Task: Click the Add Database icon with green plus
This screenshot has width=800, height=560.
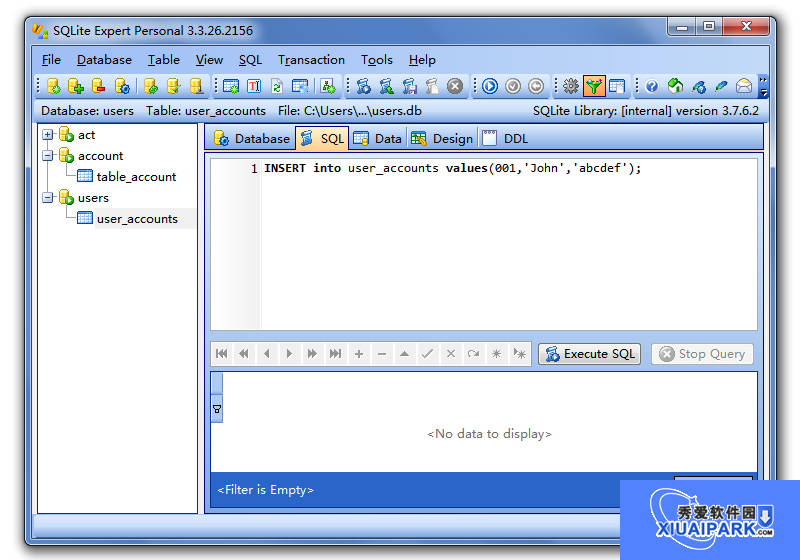Action: [76, 86]
